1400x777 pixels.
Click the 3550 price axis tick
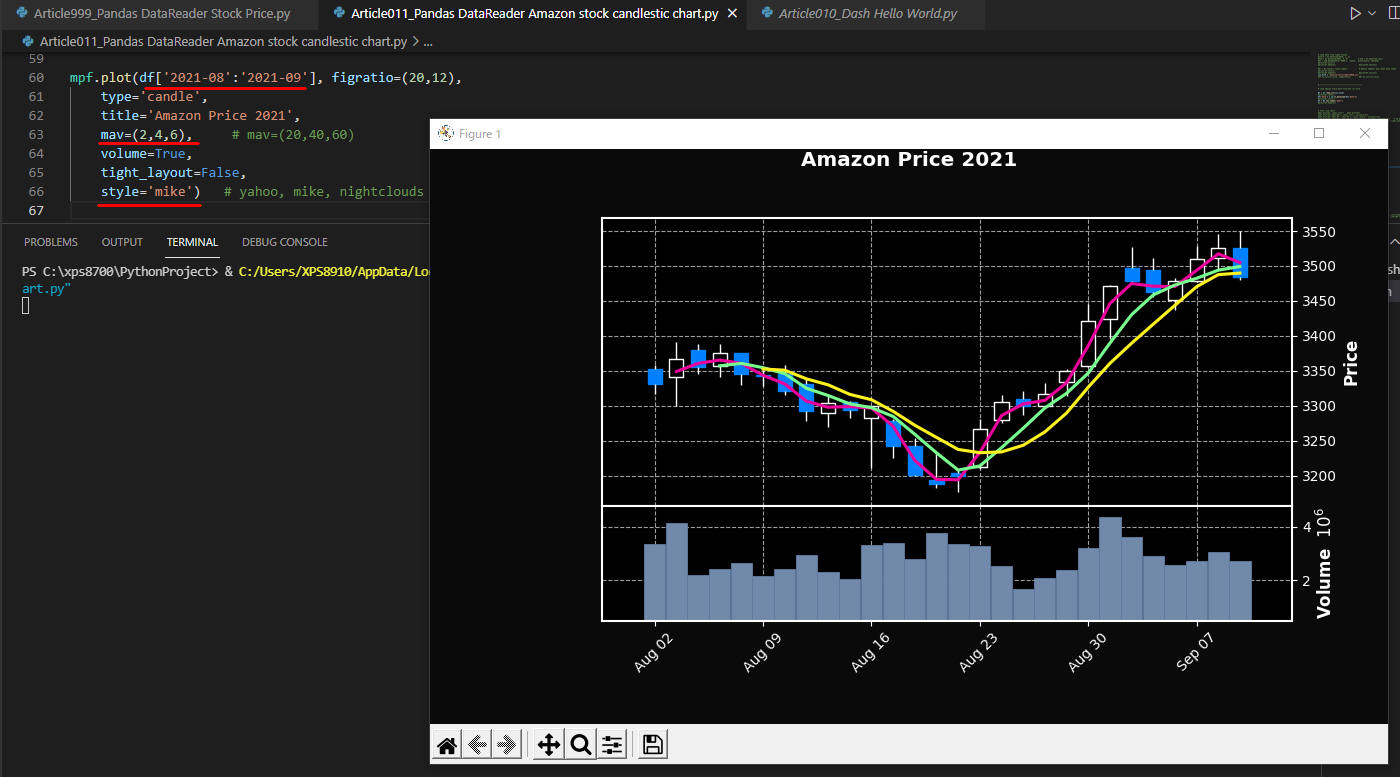[x=1320, y=232]
